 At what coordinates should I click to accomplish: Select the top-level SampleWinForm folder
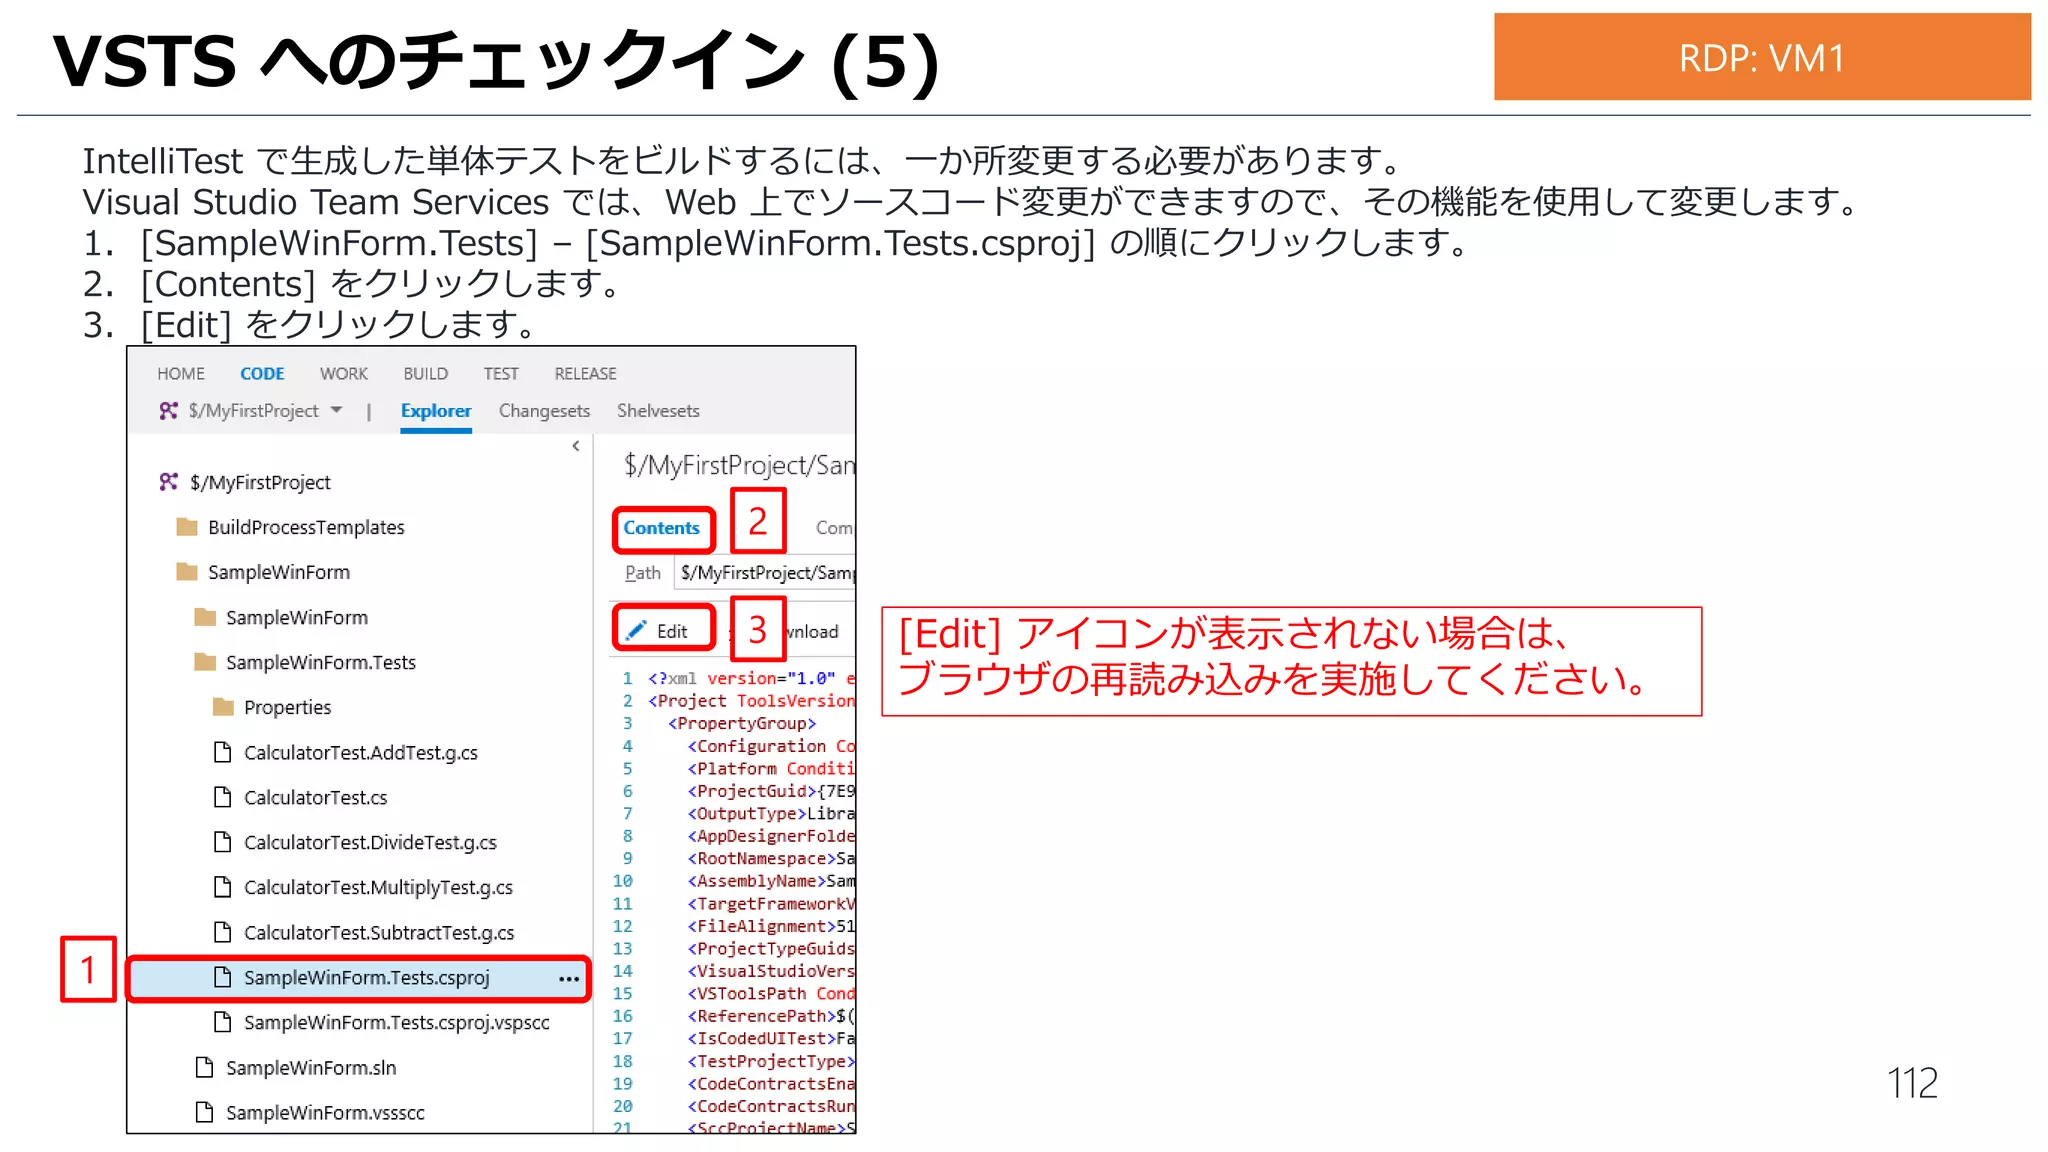click(x=279, y=573)
